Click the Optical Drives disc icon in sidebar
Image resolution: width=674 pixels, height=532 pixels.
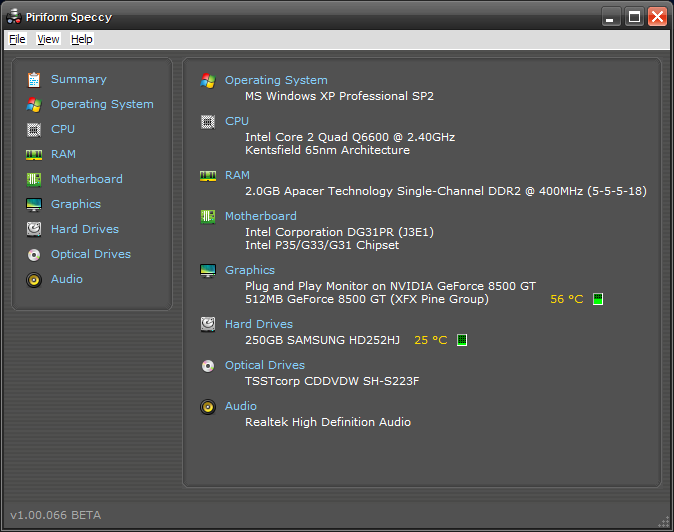tap(34, 254)
